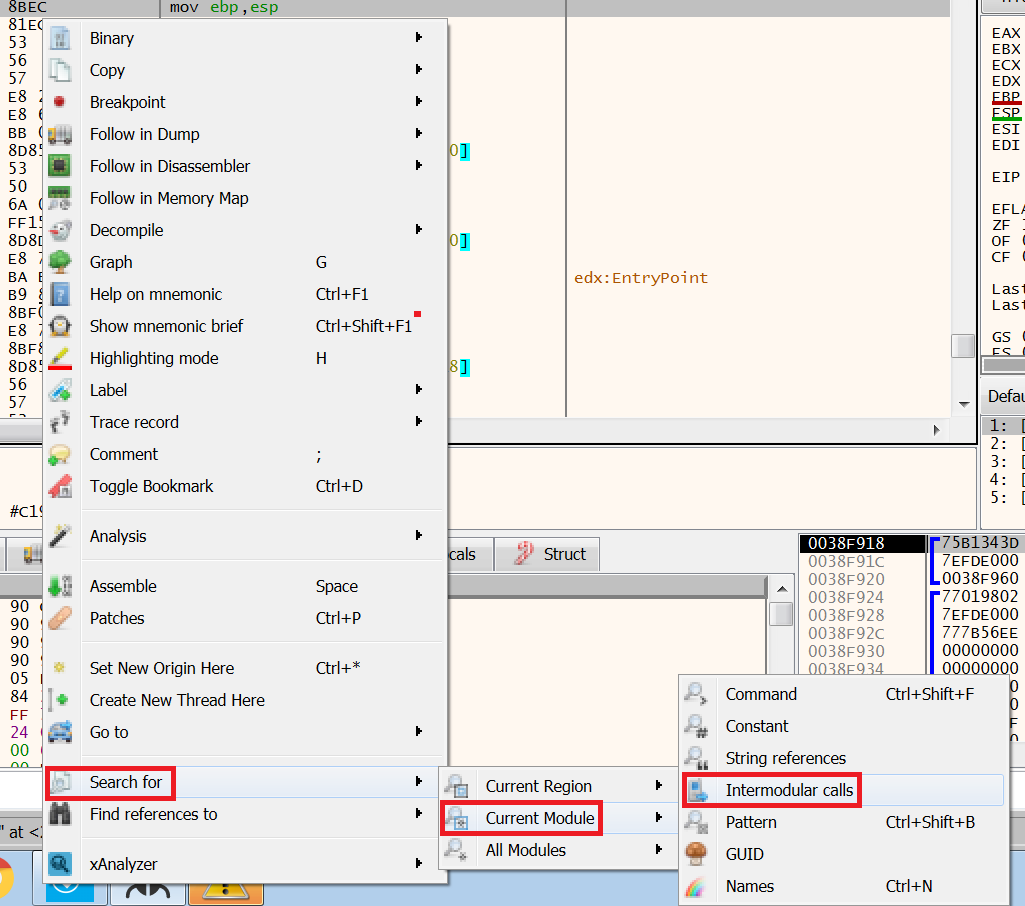Open the Graph view via its tree icon
This screenshot has width=1025, height=906.
tap(60, 262)
